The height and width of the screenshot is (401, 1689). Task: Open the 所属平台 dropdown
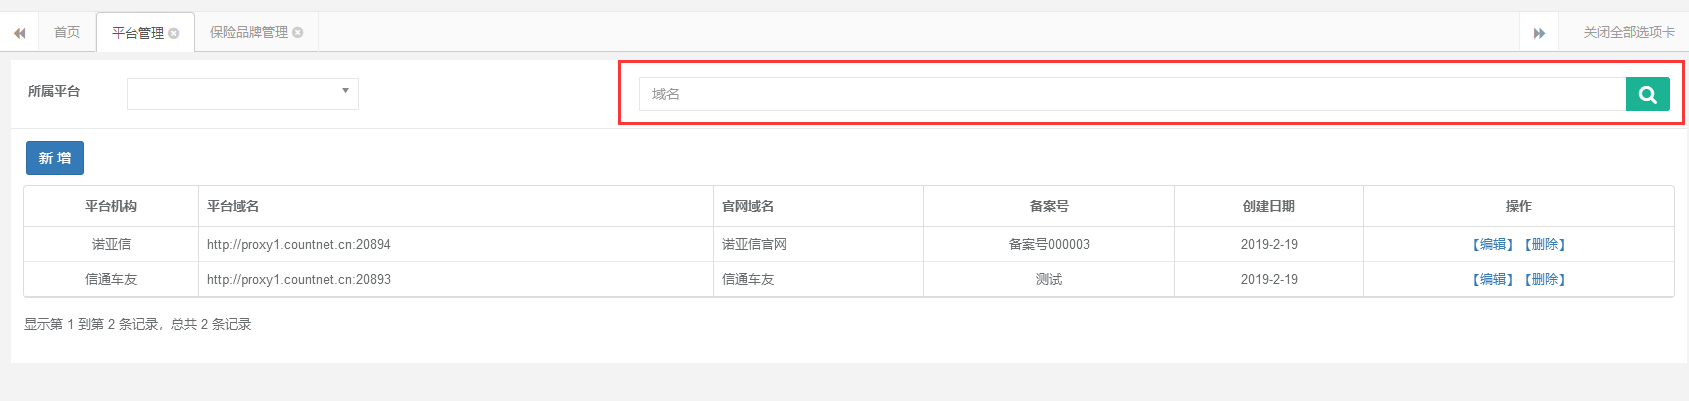point(243,93)
